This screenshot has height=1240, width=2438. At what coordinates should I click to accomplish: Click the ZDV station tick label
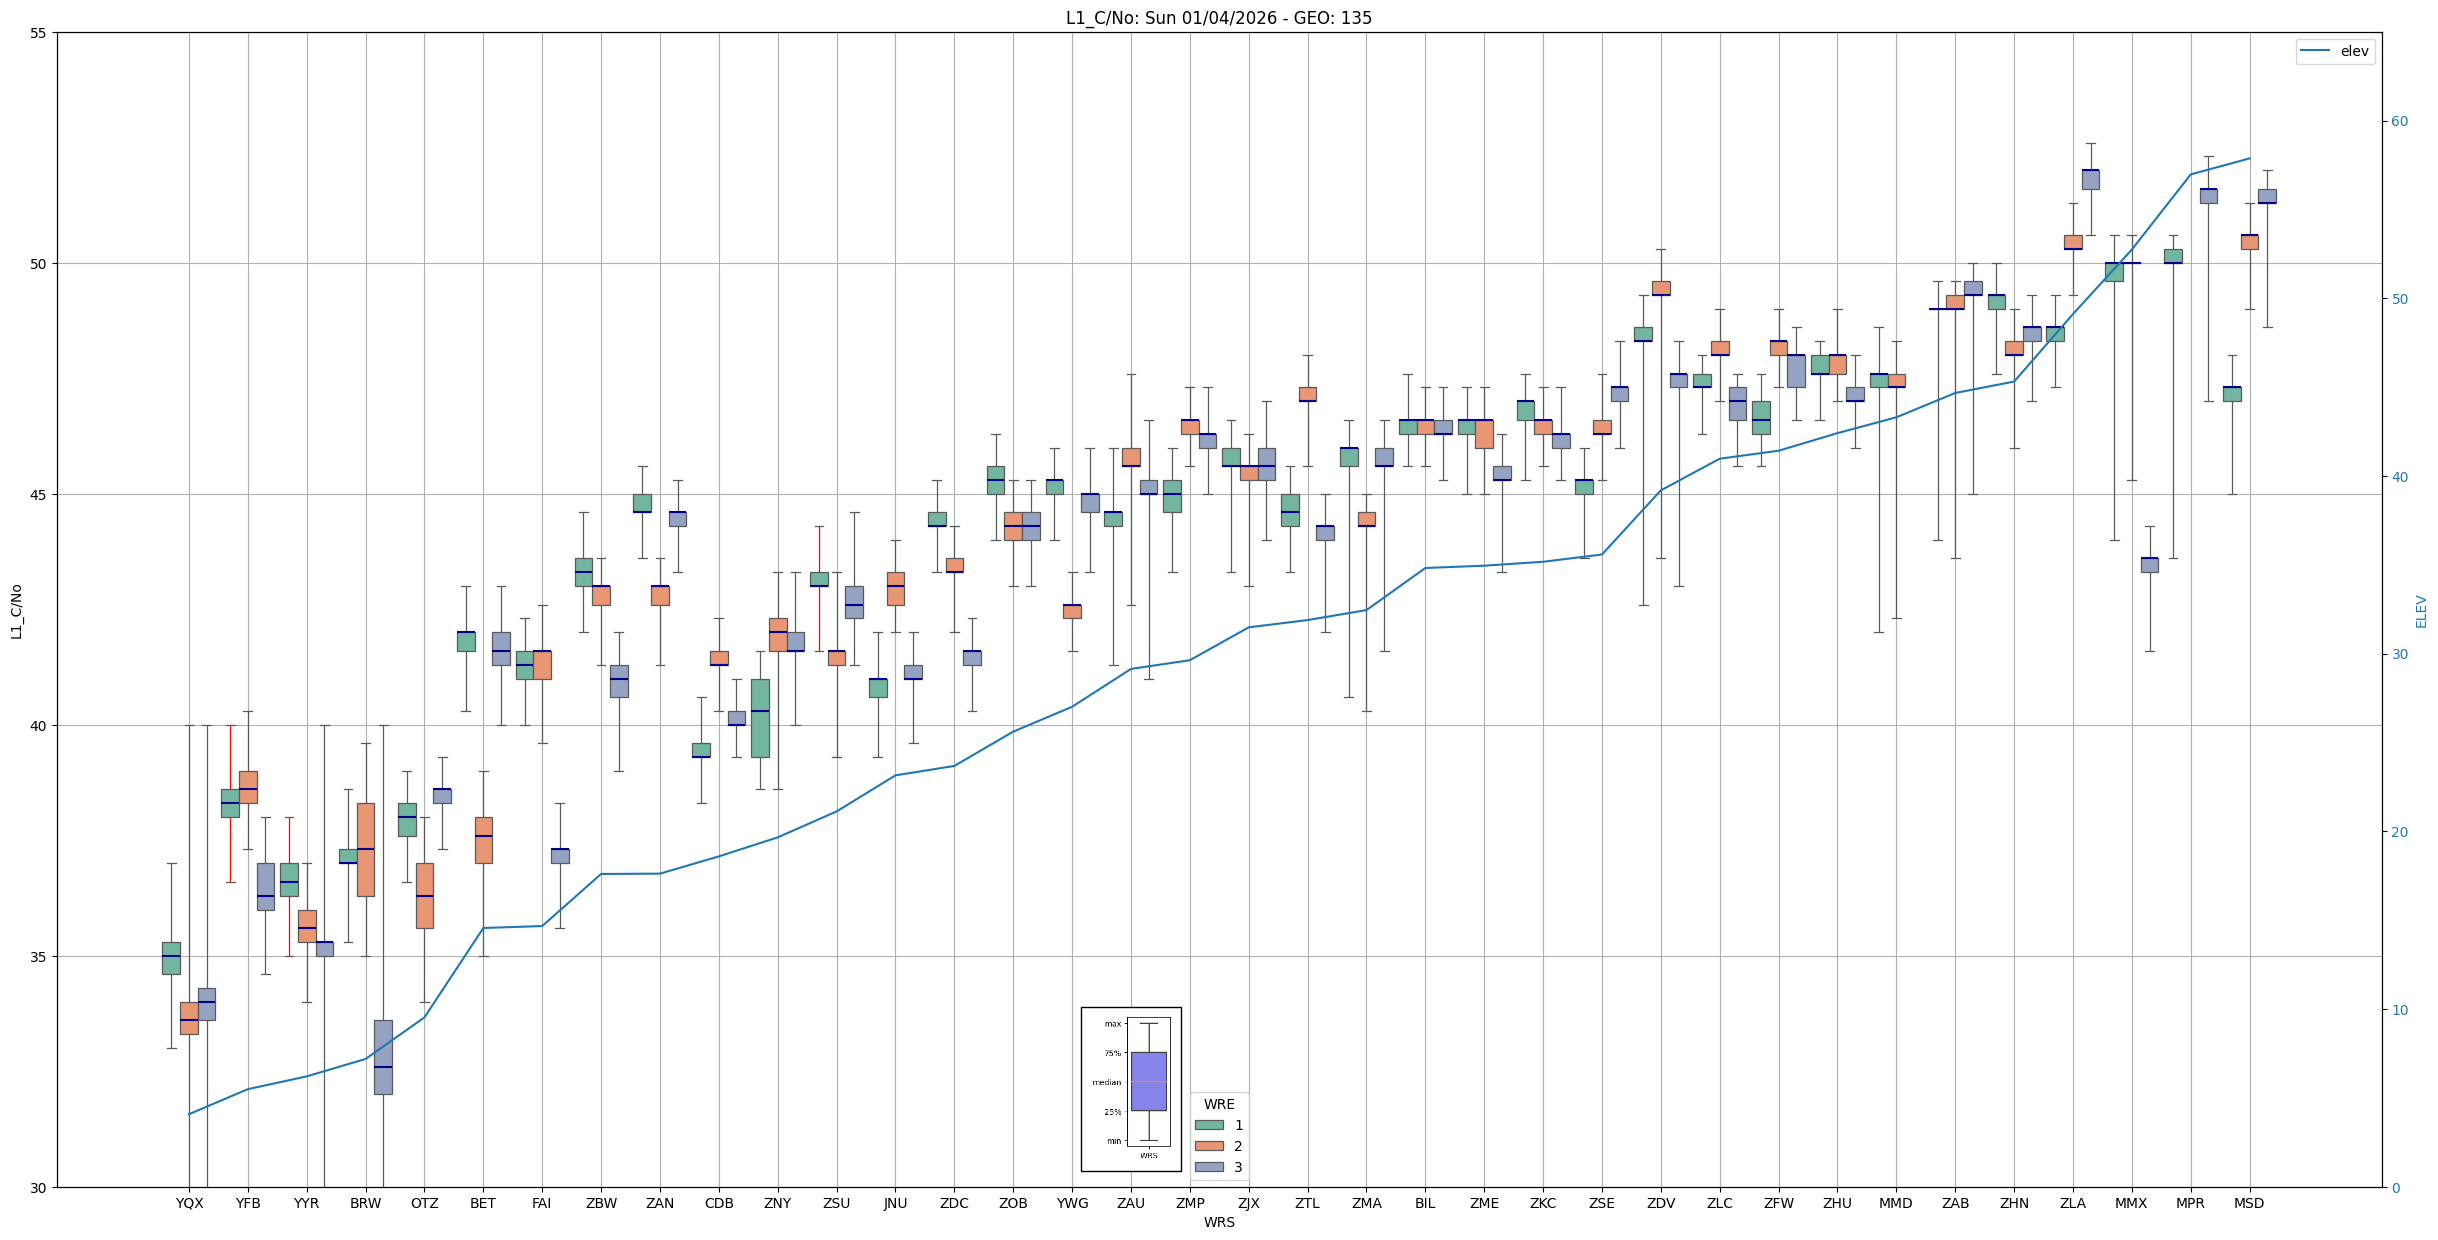tap(1661, 1203)
